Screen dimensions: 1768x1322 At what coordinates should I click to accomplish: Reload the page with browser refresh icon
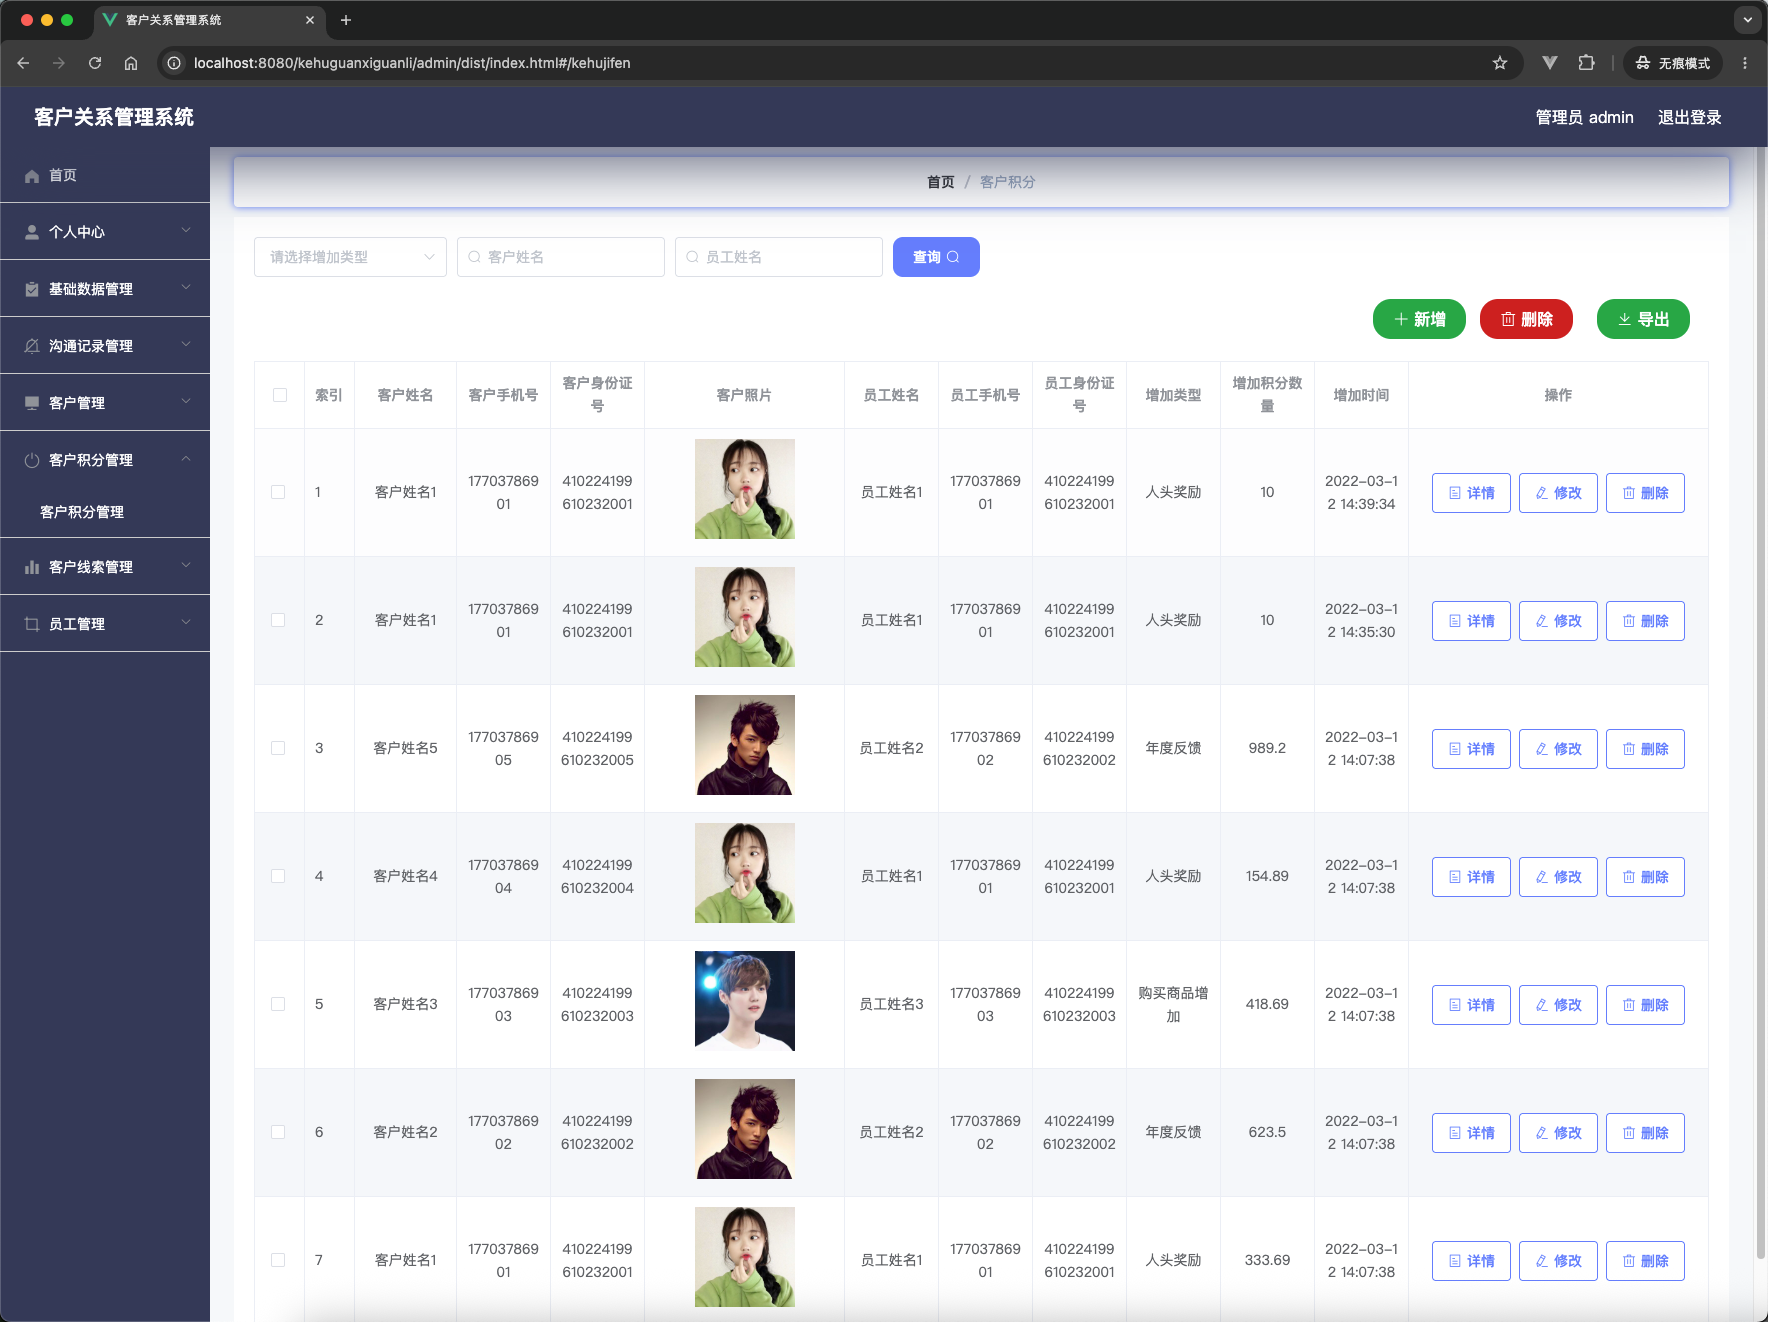[x=95, y=63]
